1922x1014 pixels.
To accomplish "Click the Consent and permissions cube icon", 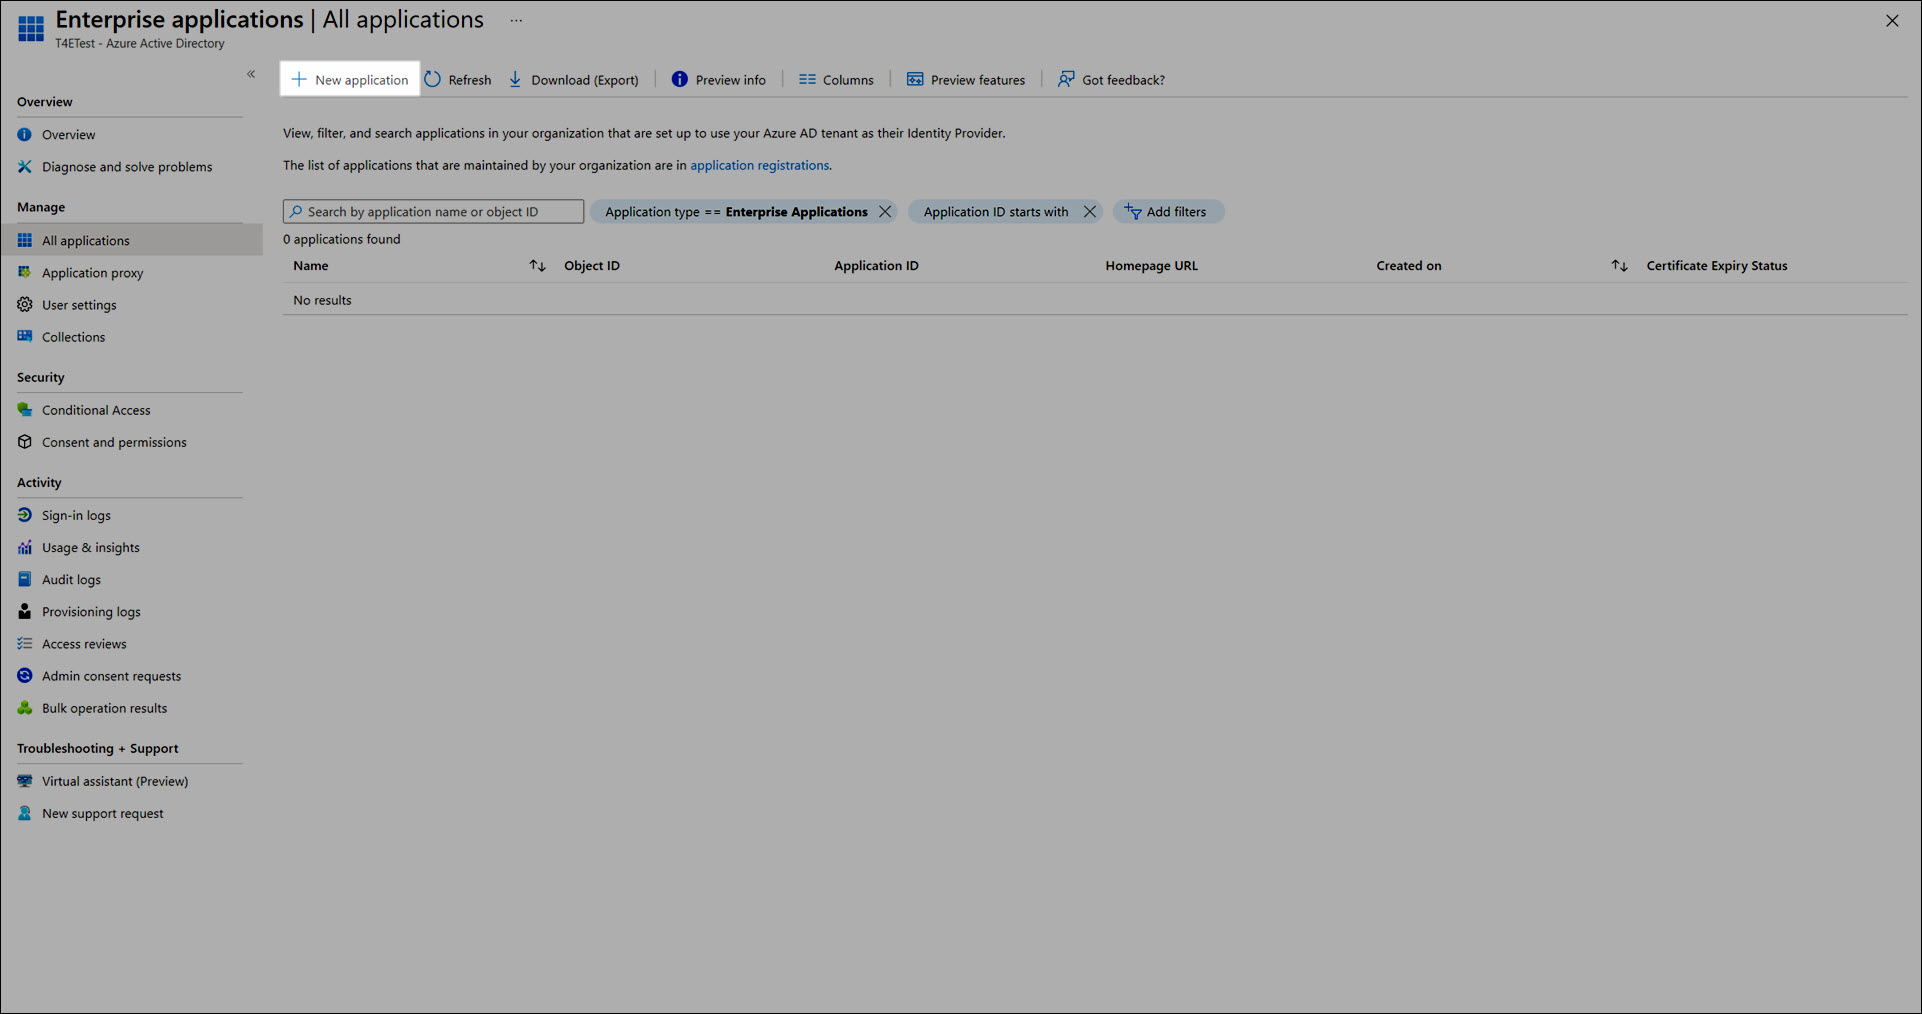I will click(24, 441).
